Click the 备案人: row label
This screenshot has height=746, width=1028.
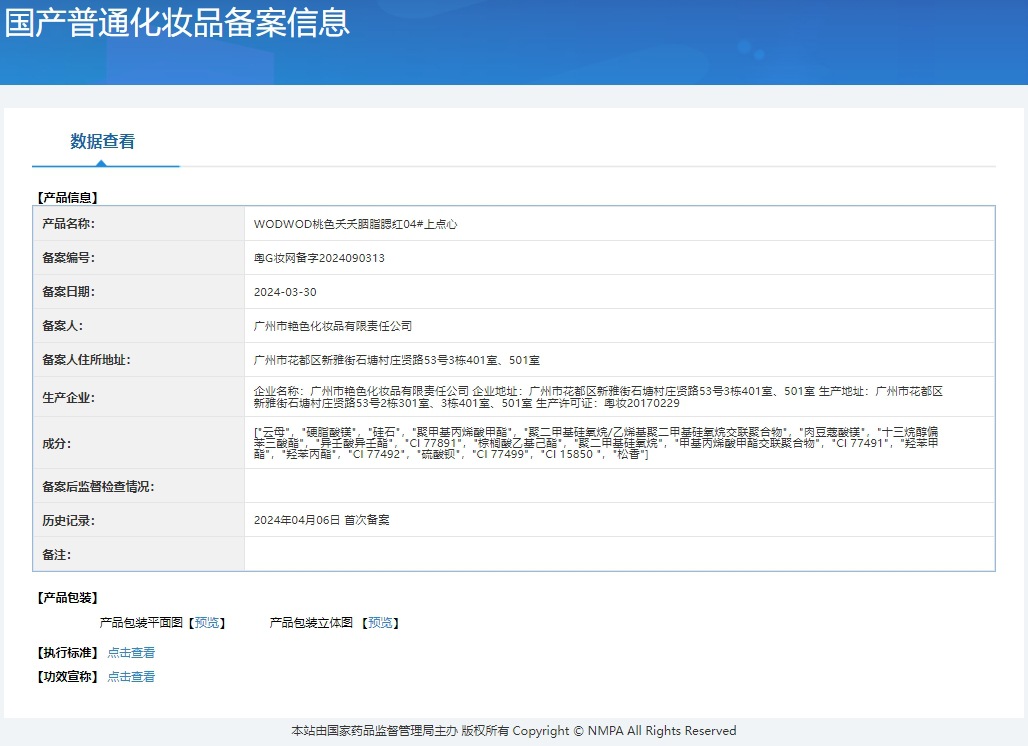[62, 326]
